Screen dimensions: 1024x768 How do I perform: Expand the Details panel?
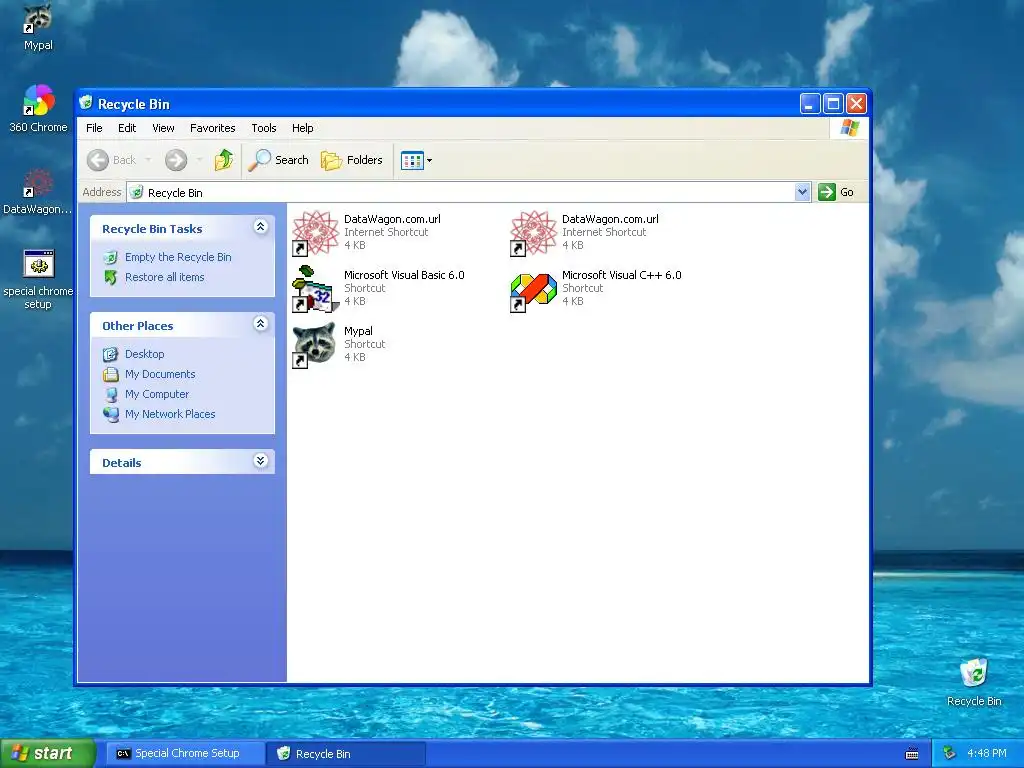point(260,460)
